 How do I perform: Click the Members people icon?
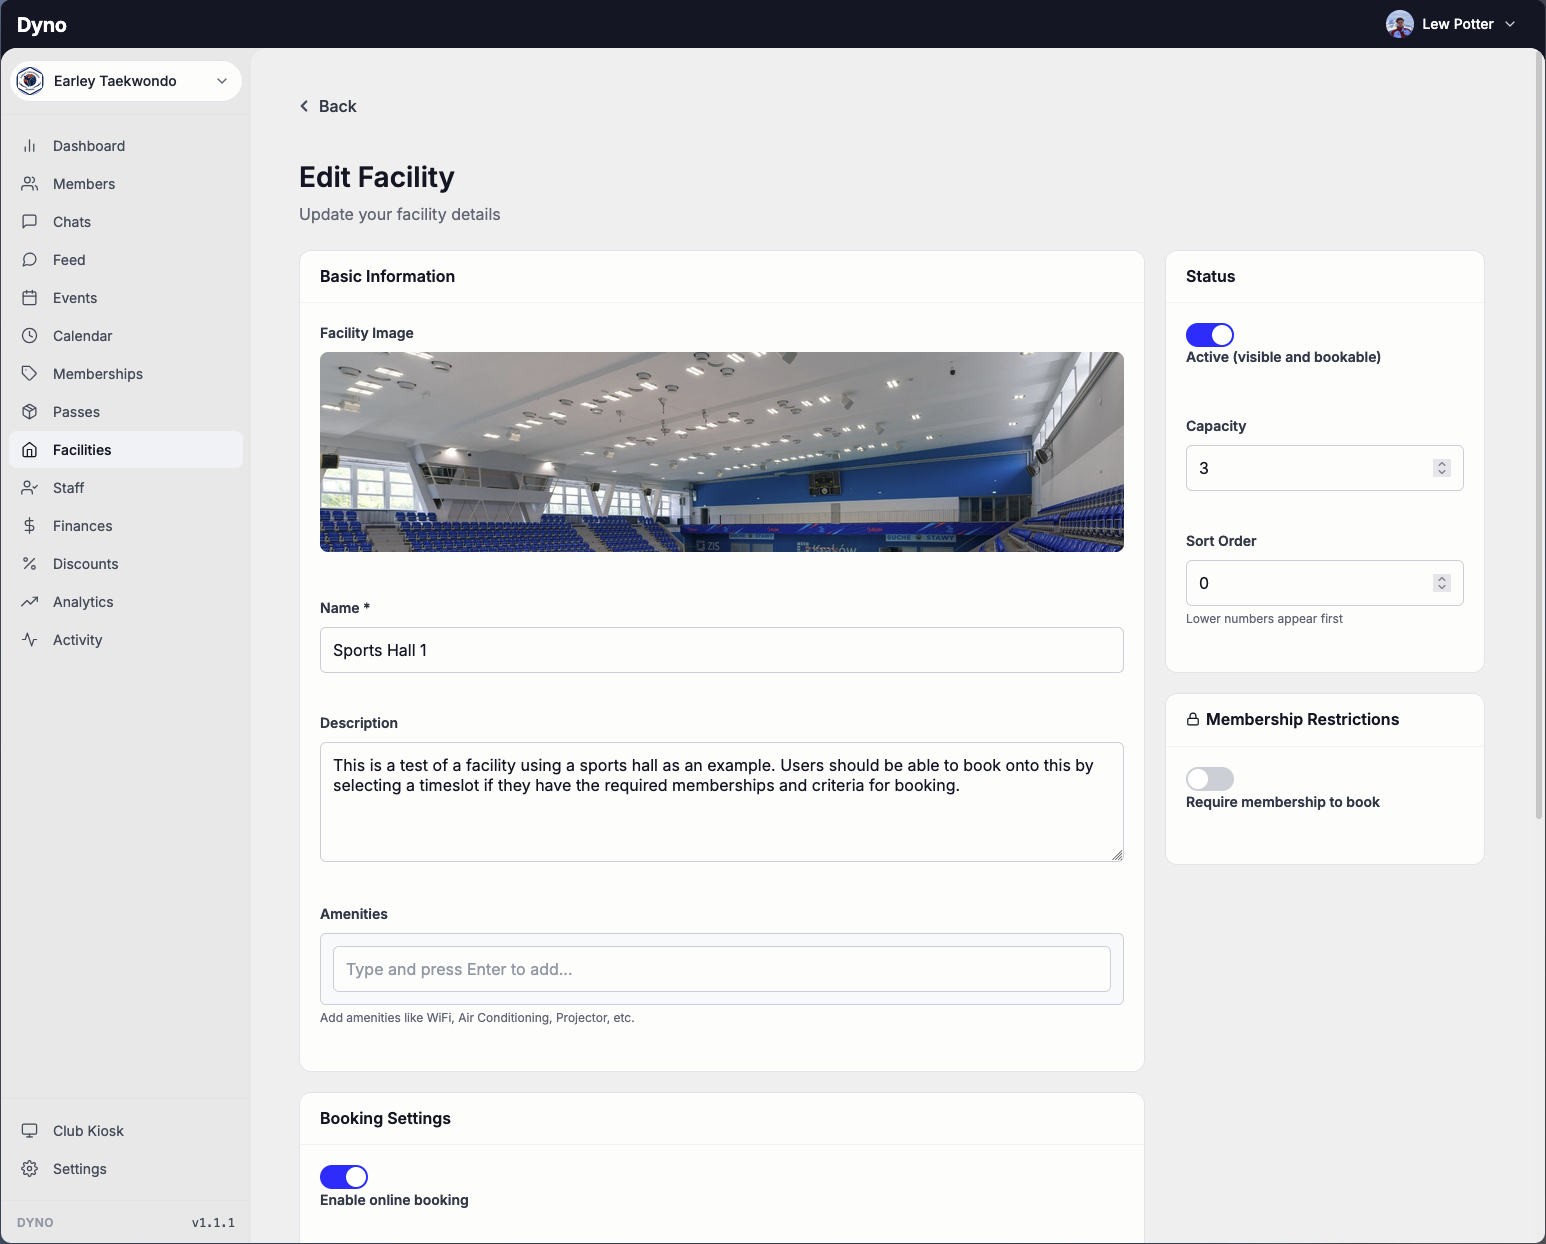[30, 184]
